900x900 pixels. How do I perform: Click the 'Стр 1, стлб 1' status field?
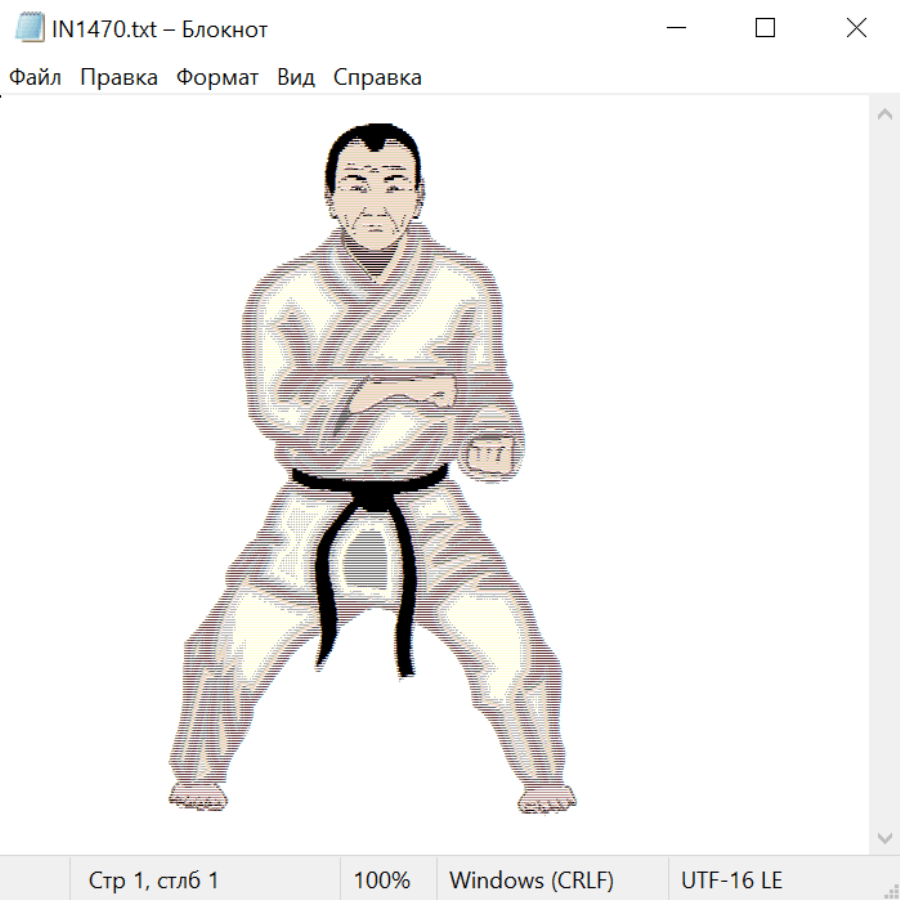(x=154, y=880)
